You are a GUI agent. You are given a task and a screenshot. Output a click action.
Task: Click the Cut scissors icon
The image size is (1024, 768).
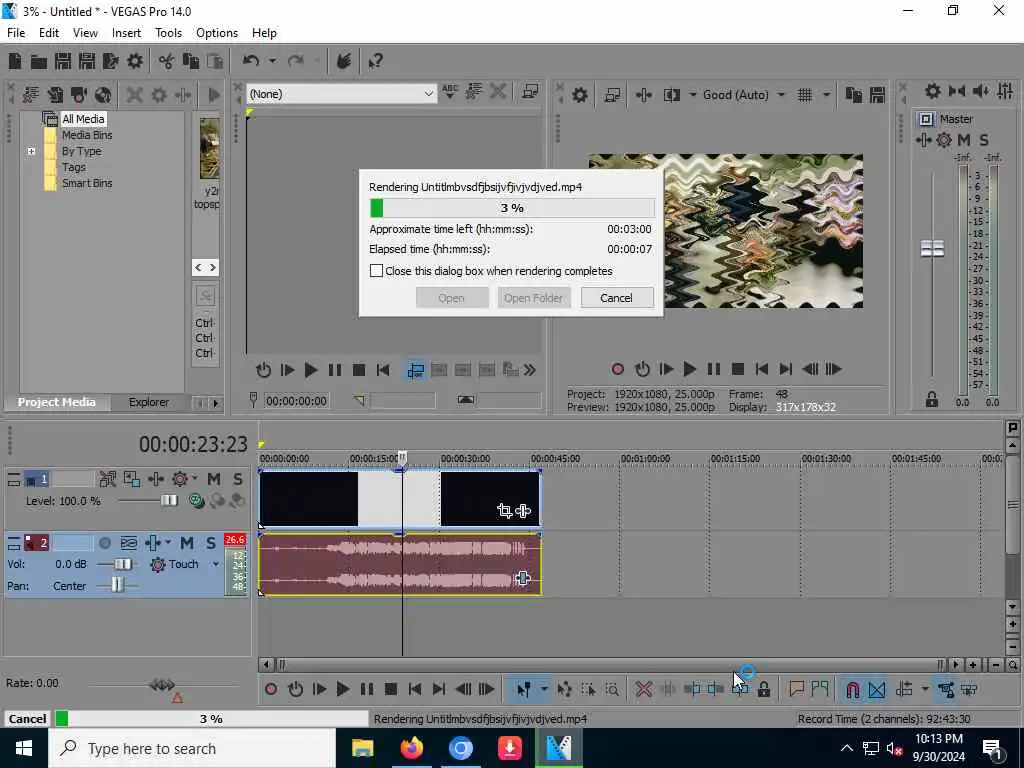(x=167, y=61)
